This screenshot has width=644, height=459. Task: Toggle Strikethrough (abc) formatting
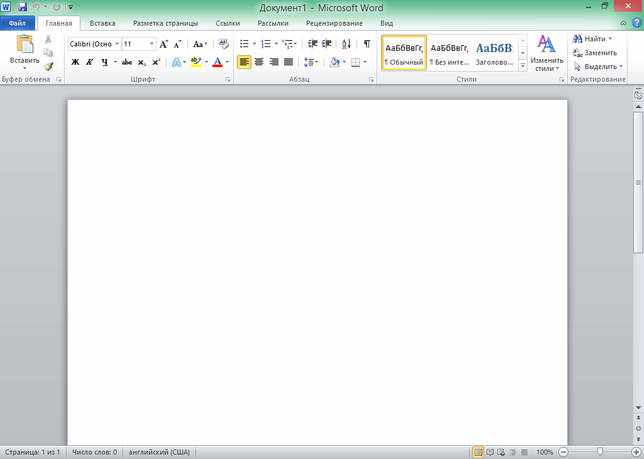pos(126,62)
